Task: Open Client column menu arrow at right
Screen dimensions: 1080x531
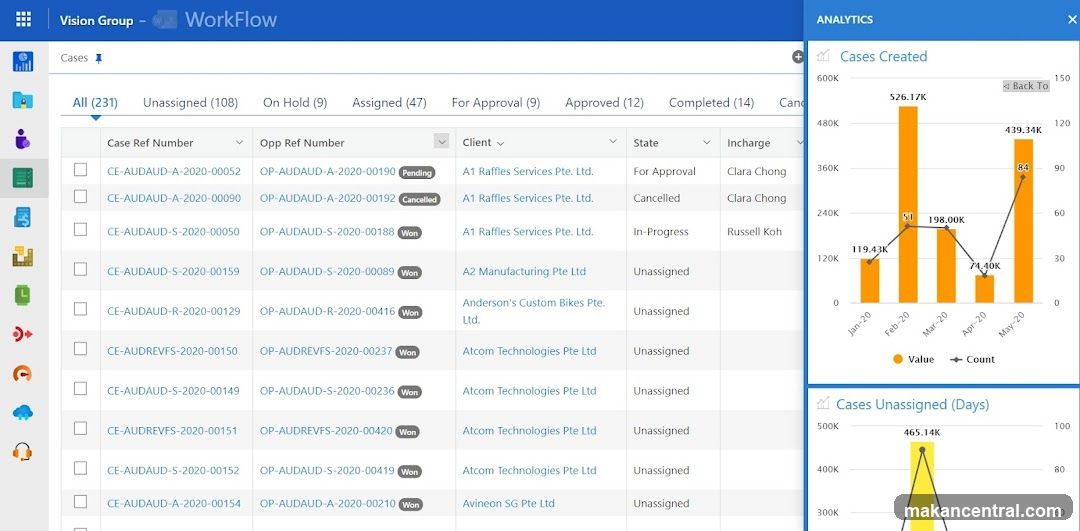Action: point(613,142)
